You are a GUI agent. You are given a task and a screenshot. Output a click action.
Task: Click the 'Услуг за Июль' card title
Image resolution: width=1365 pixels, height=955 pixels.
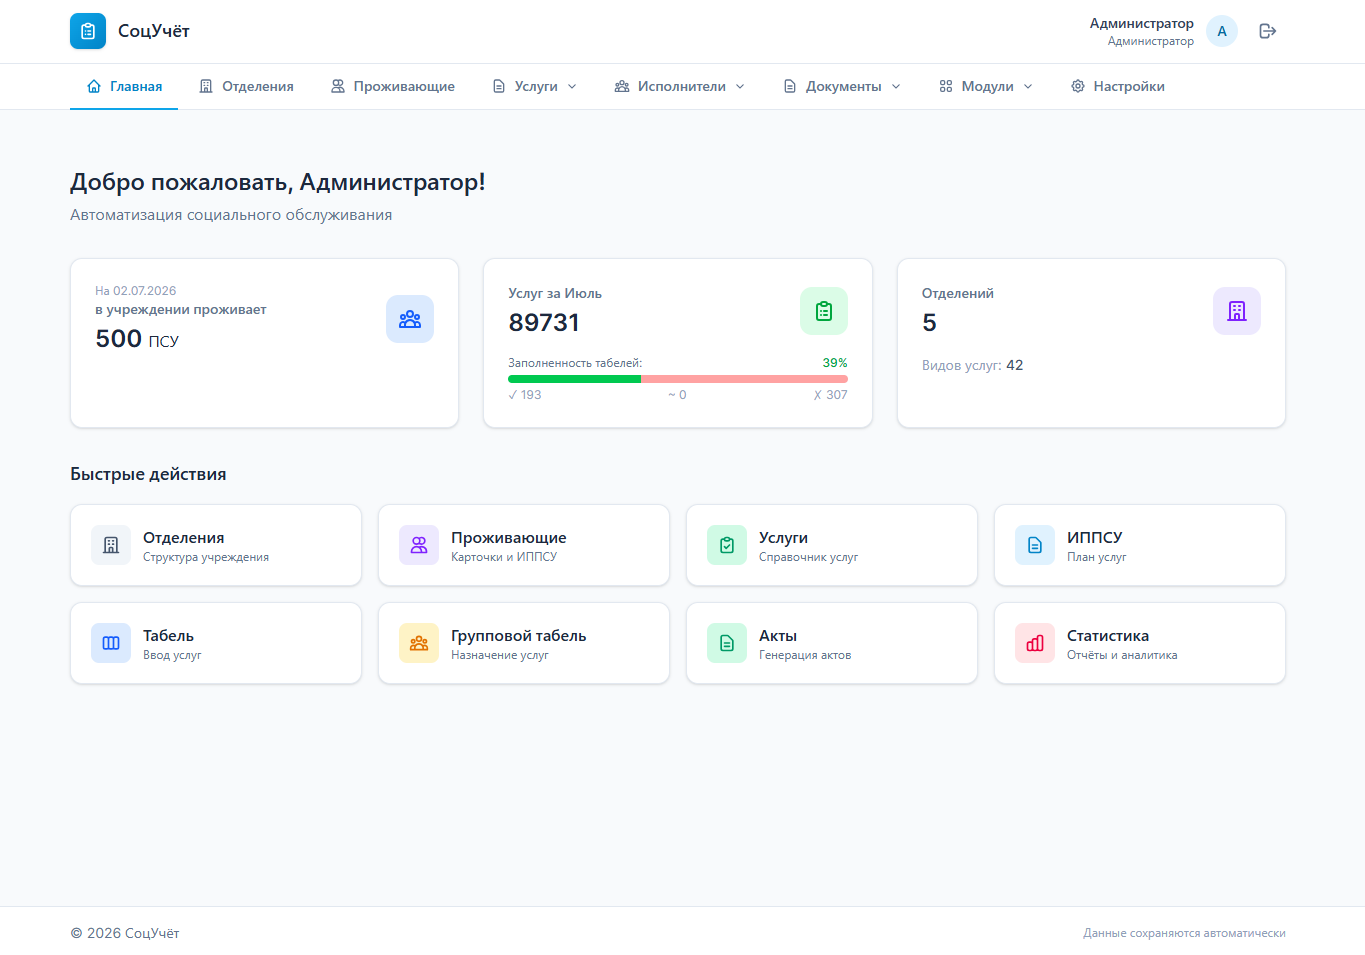pos(555,293)
